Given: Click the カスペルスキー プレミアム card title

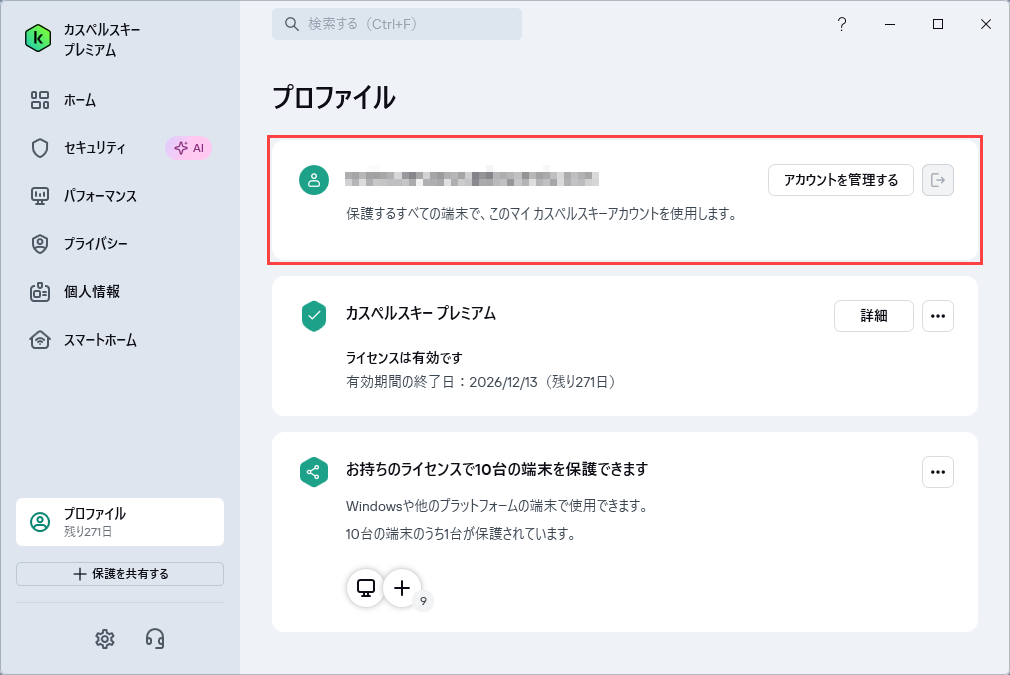Looking at the screenshot, I should [421, 314].
